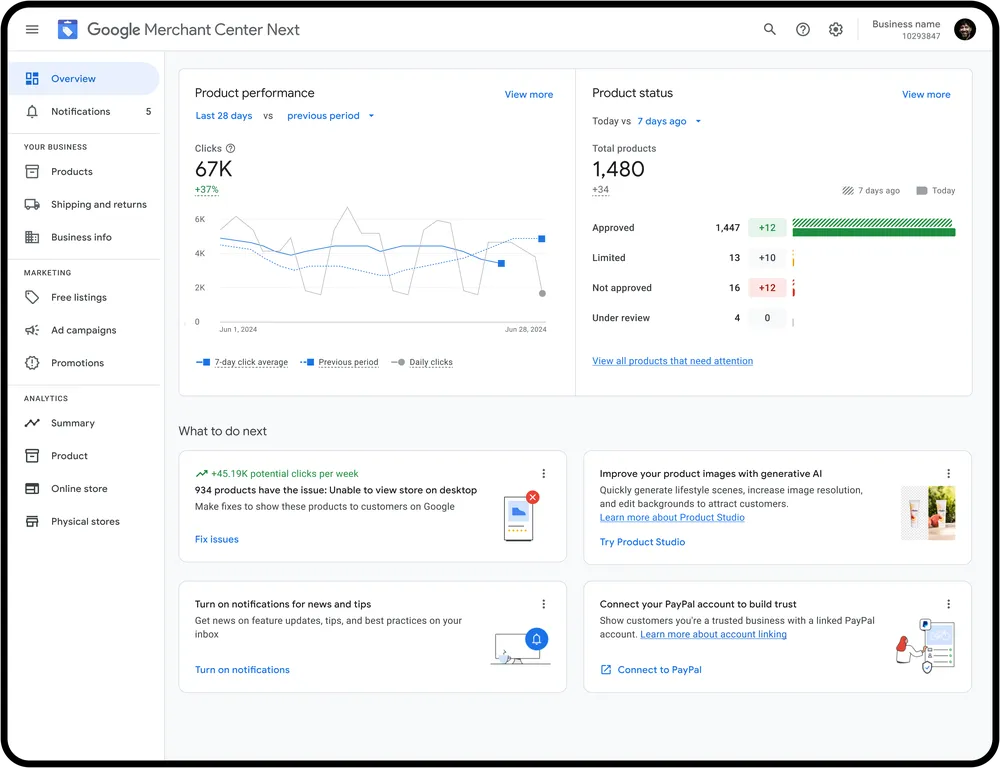Open options menu on PayPal card

(x=948, y=604)
